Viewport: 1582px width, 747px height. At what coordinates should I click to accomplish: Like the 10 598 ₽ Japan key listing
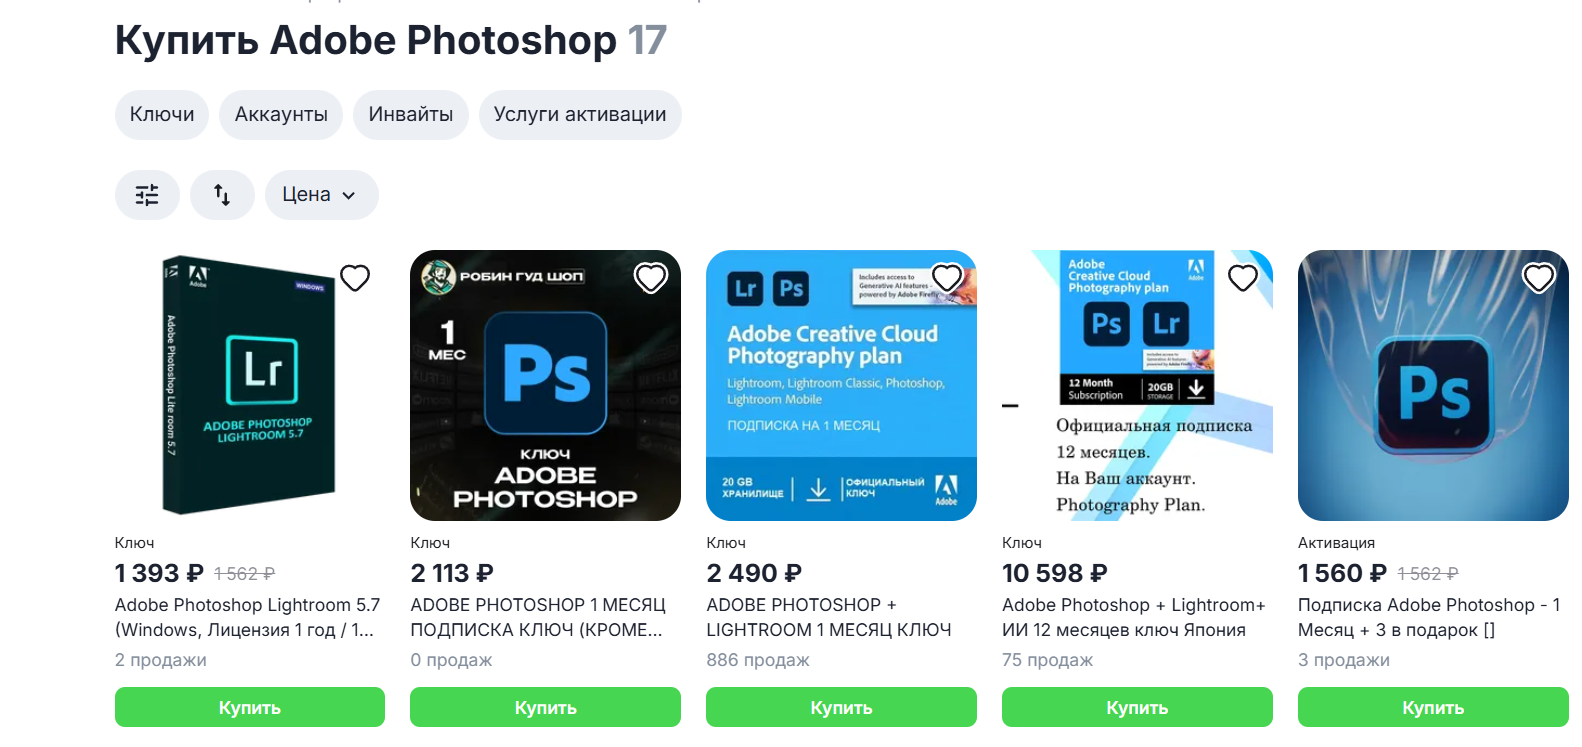pos(1243,278)
